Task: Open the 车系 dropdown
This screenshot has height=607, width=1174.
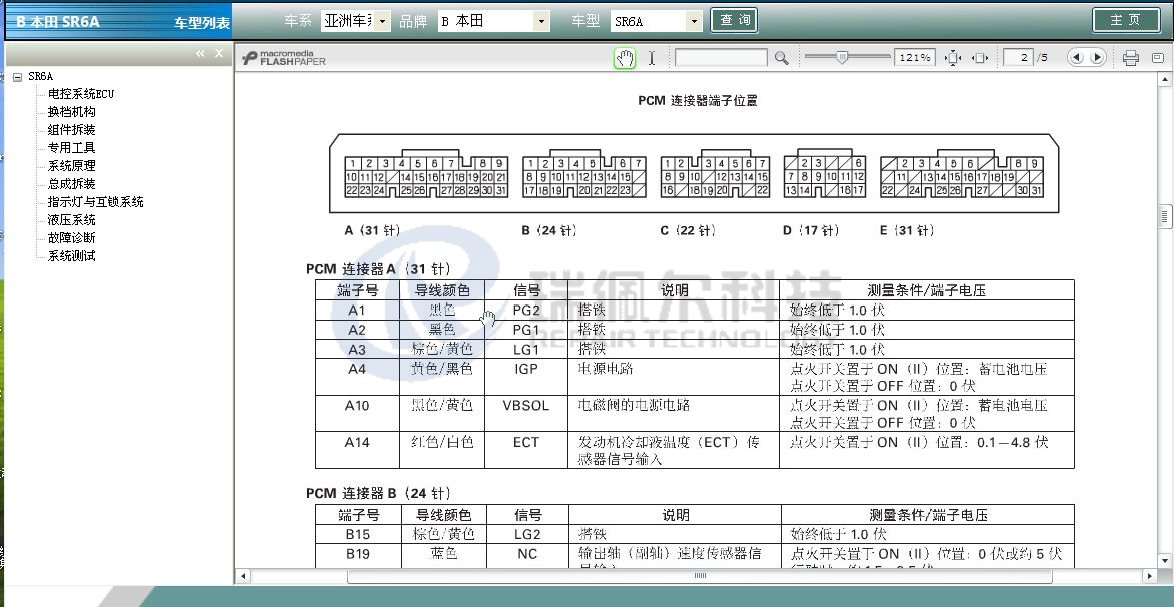Action: (x=384, y=21)
